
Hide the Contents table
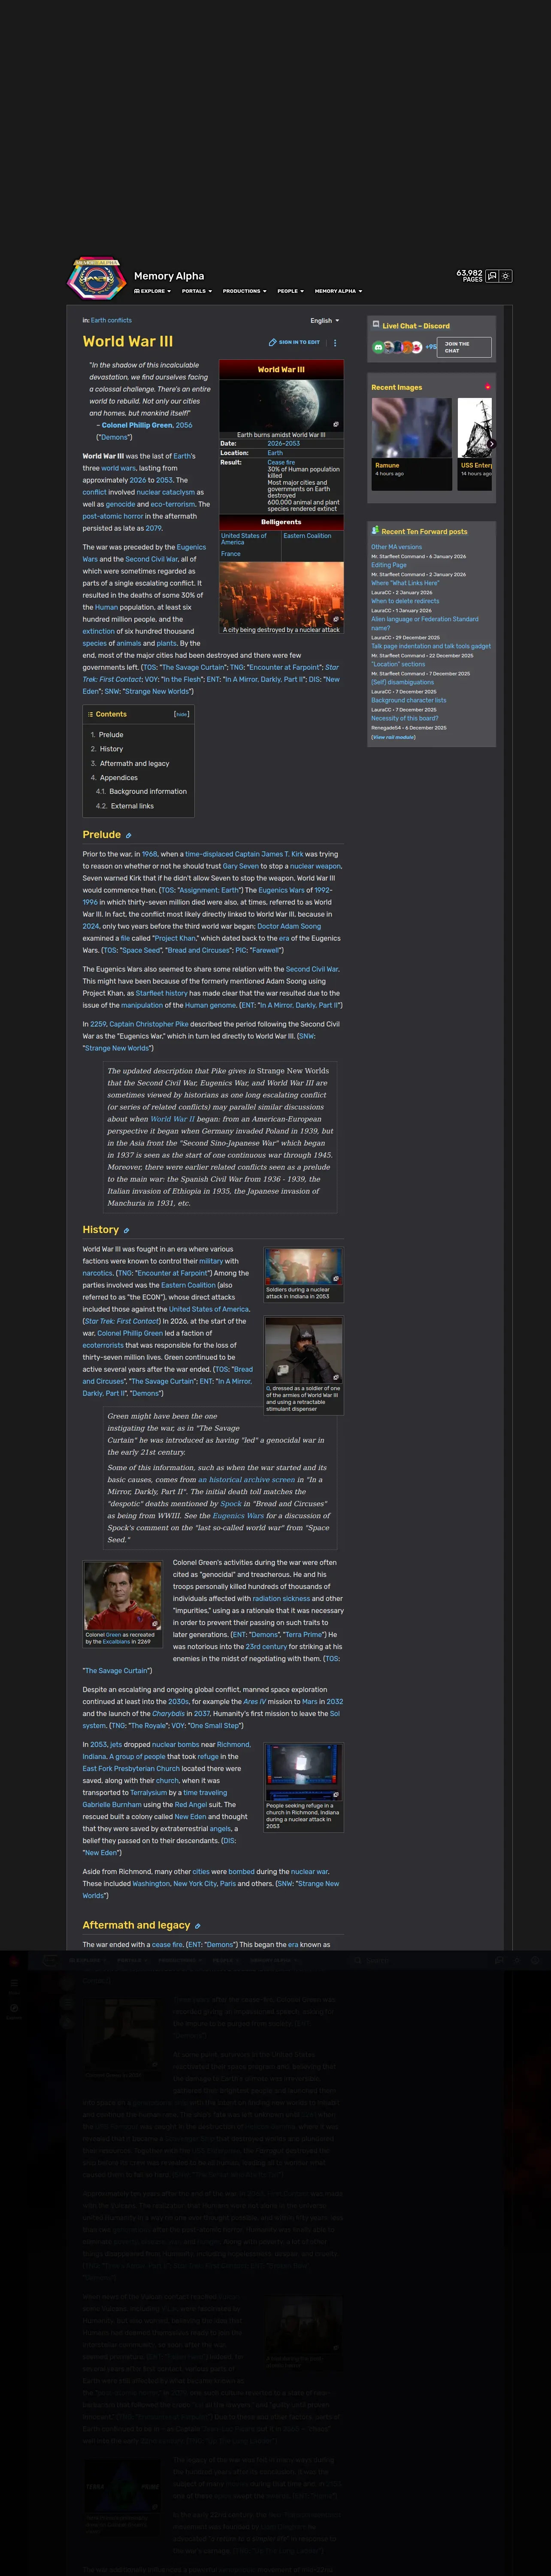click(x=181, y=715)
